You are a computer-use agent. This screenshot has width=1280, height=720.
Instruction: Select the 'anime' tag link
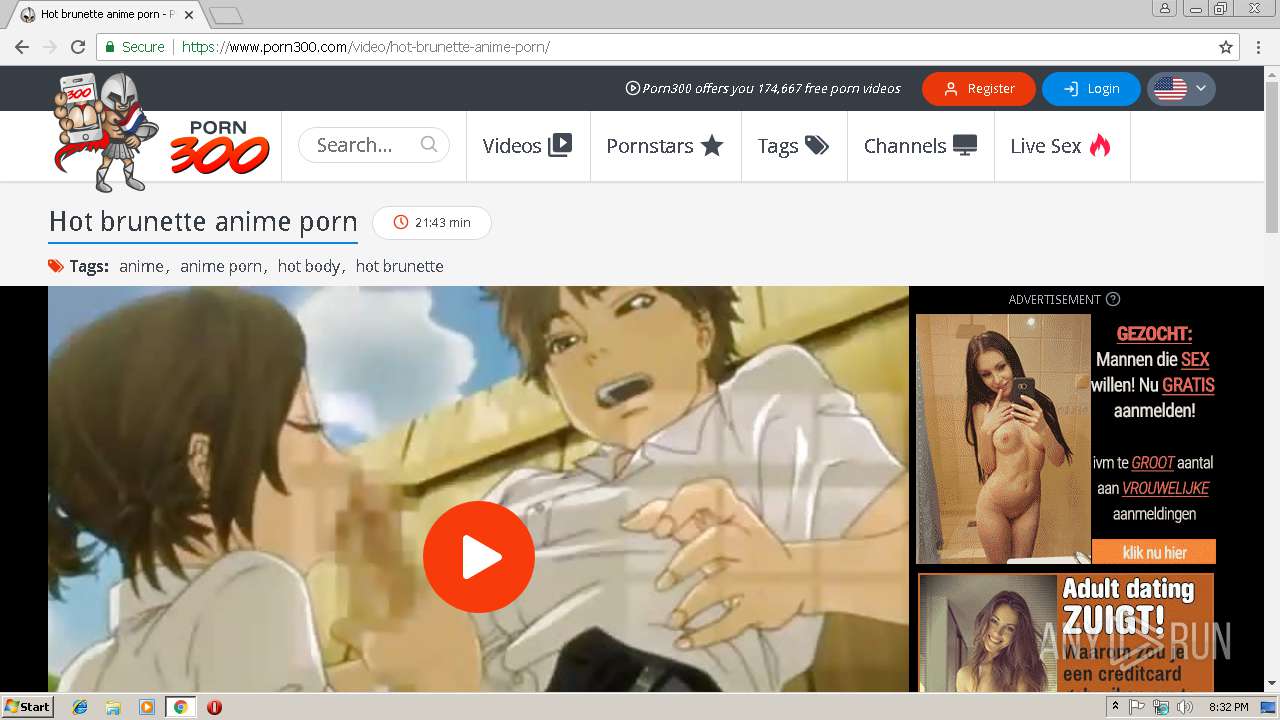[141, 266]
